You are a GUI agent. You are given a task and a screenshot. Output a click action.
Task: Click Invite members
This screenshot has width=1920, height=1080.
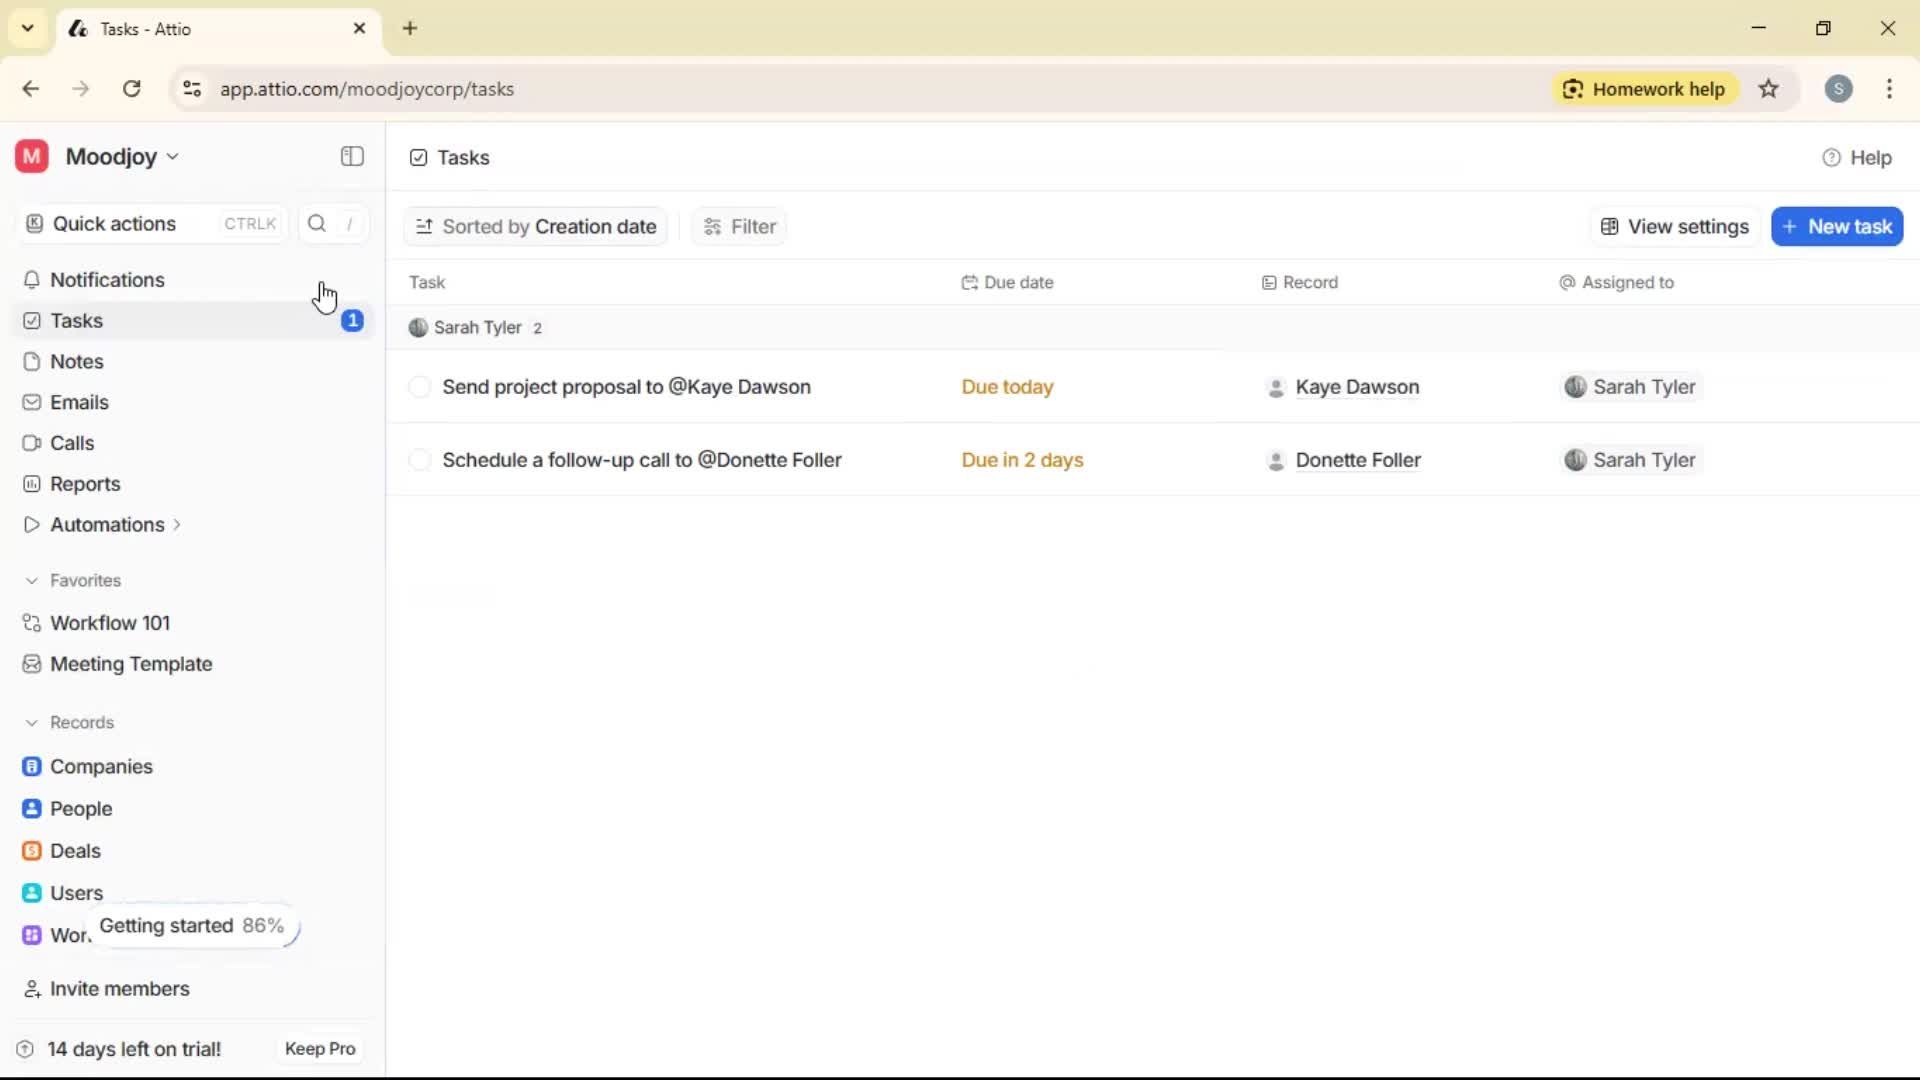(118, 989)
